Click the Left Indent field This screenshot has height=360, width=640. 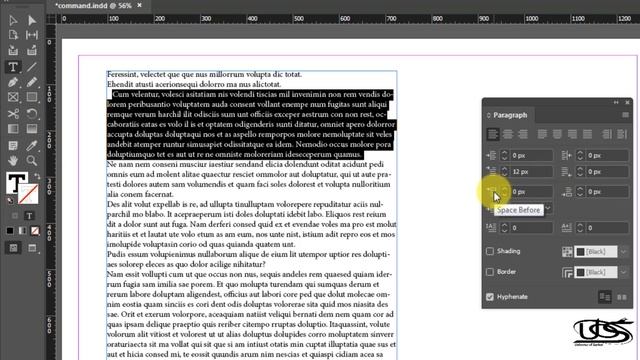tap(532, 156)
